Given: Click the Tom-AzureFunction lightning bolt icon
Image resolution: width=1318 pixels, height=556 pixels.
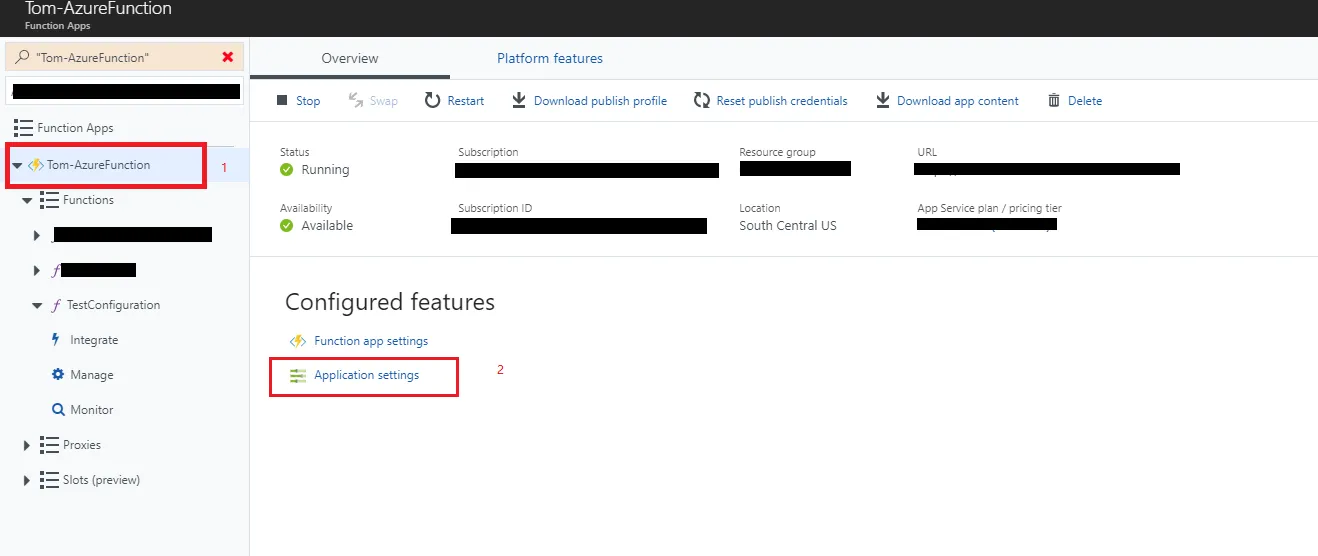Looking at the screenshot, I should [36, 165].
